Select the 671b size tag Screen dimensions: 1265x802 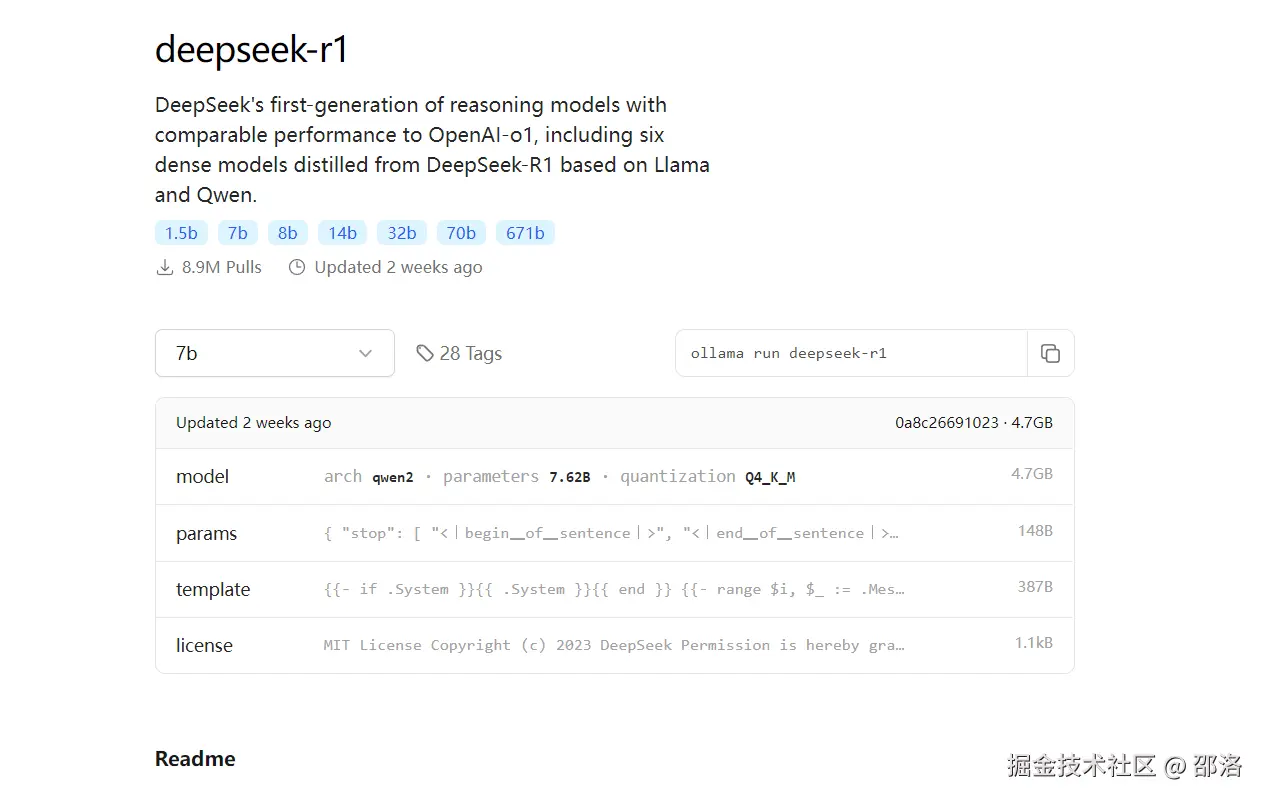(525, 233)
